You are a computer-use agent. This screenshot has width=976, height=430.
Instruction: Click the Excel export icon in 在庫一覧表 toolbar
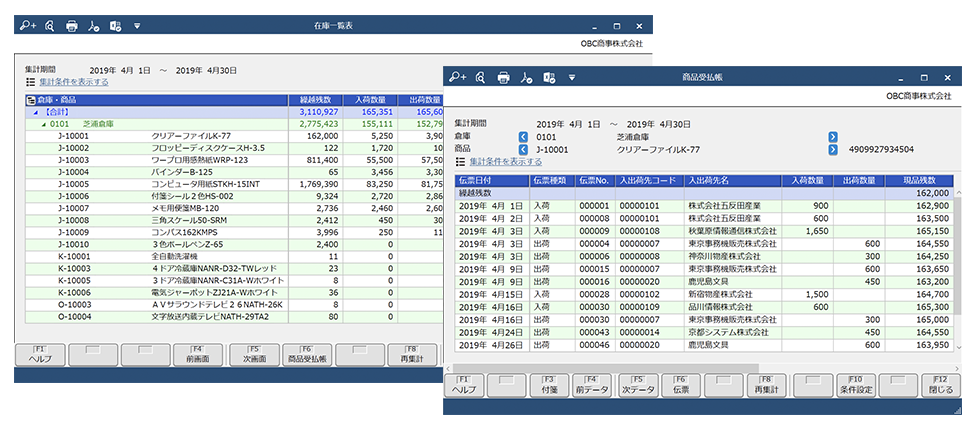[x=115, y=26]
